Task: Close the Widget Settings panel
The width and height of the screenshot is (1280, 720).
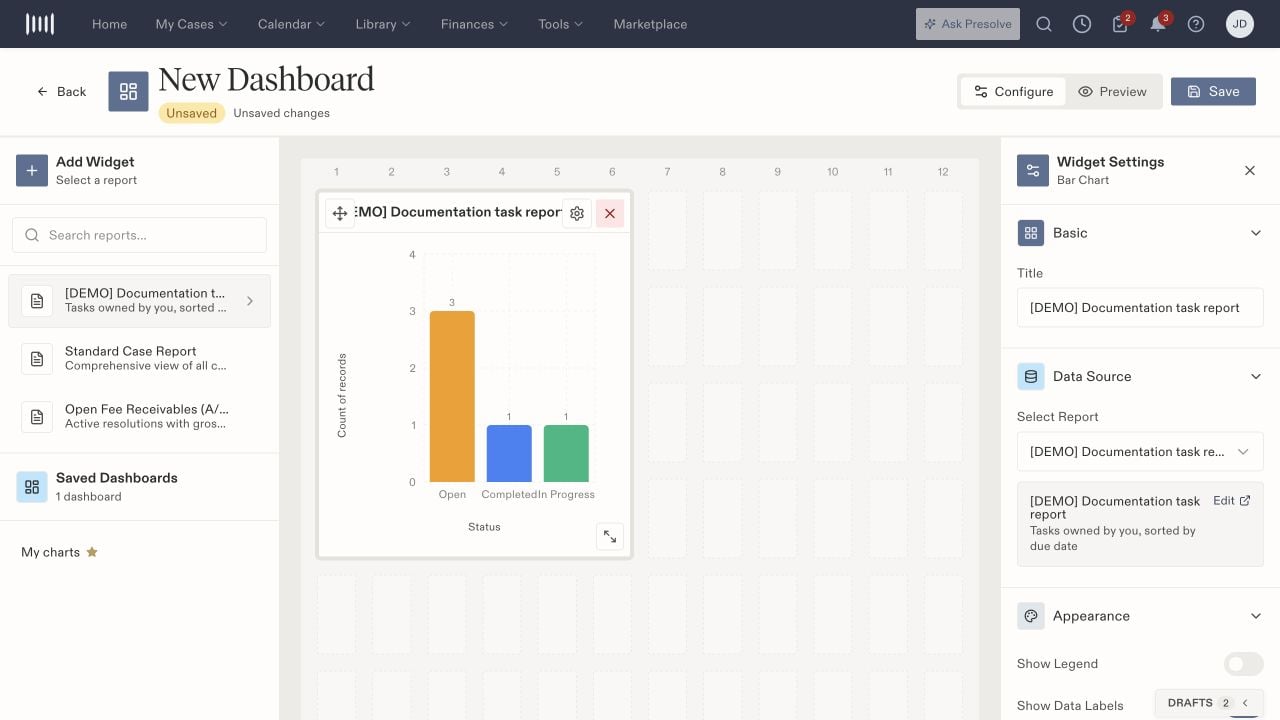Action: point(1250,170)
